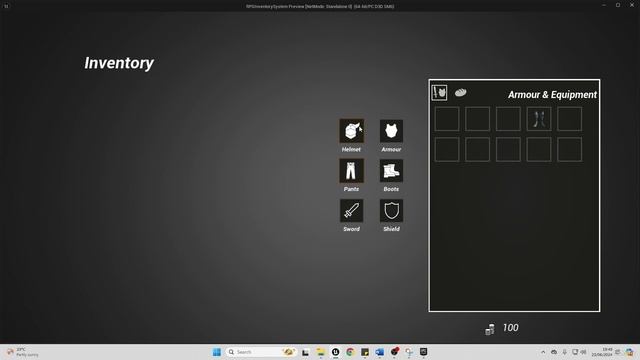The image size is (640, 360).
Task: Switch to the food items inventory tab
Action: click(460, 93)
